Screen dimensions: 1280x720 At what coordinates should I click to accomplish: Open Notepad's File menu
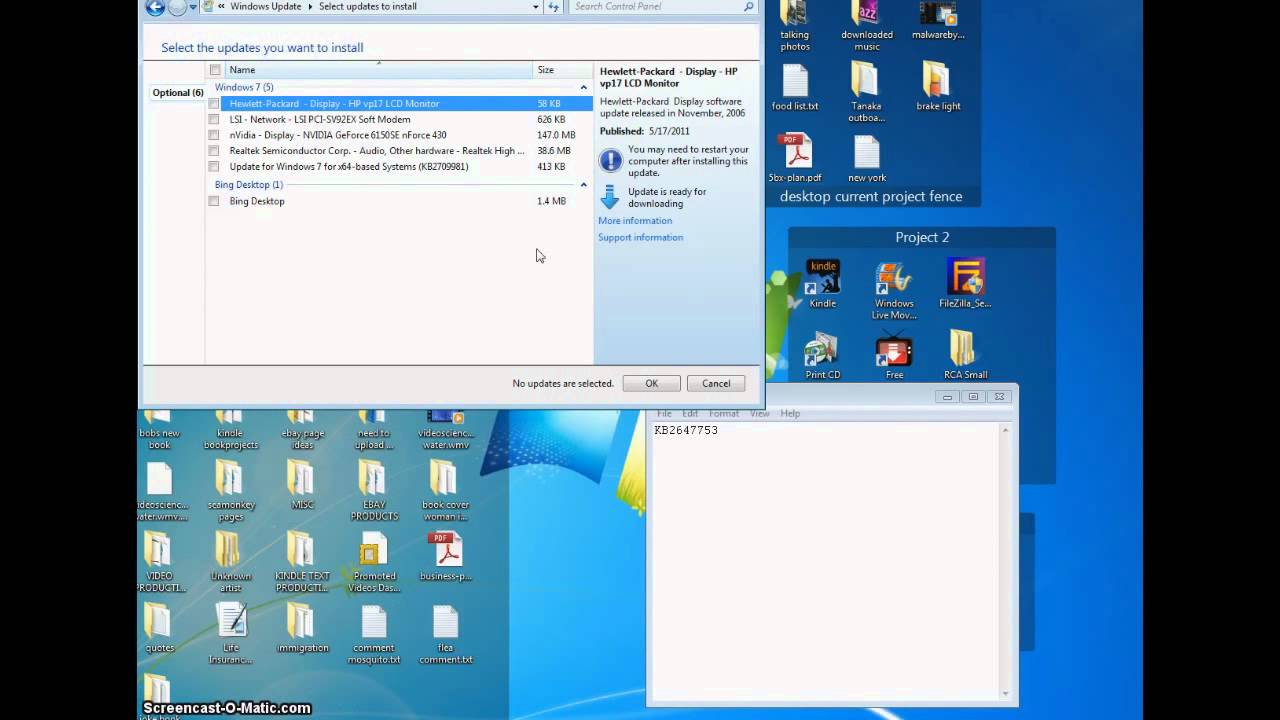point(664,413)
